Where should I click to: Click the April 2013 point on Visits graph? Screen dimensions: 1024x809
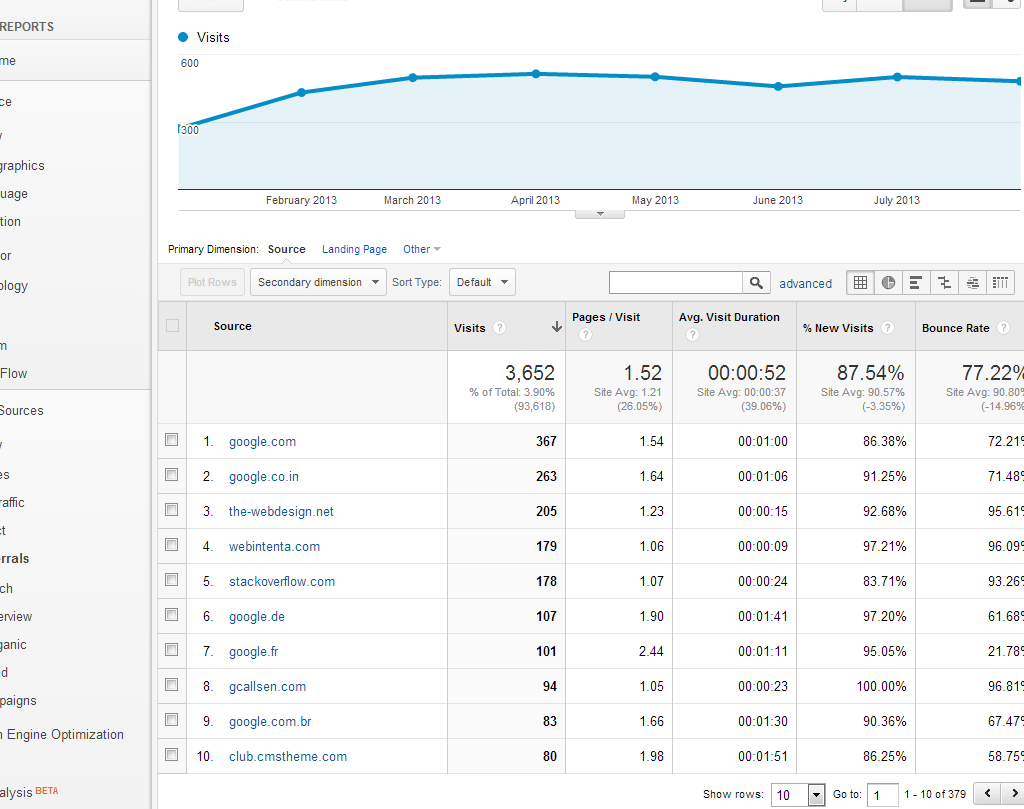(x=536, y=74)
